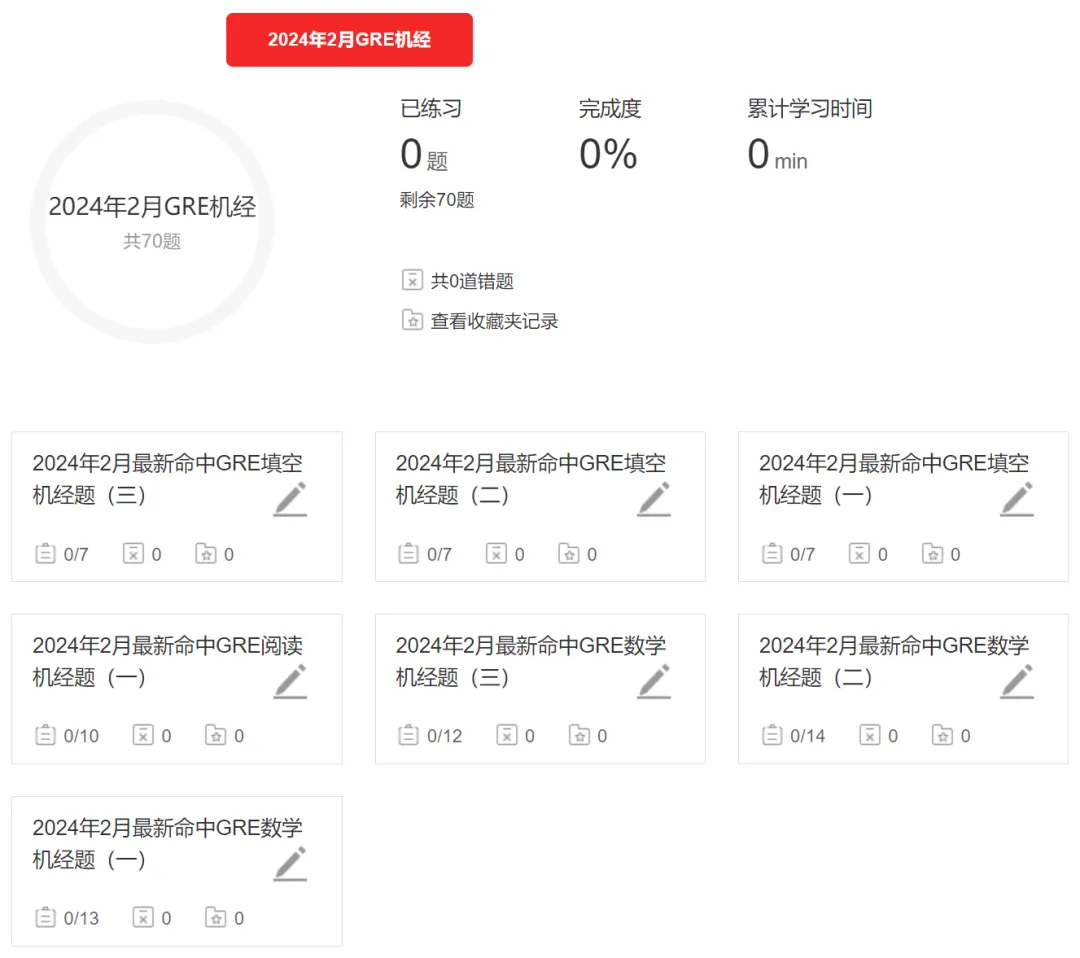Click clipboard progress icon on 填空机经题（一）card
This screenshot has height=958, width=1080.
click(x=771, y=554)
